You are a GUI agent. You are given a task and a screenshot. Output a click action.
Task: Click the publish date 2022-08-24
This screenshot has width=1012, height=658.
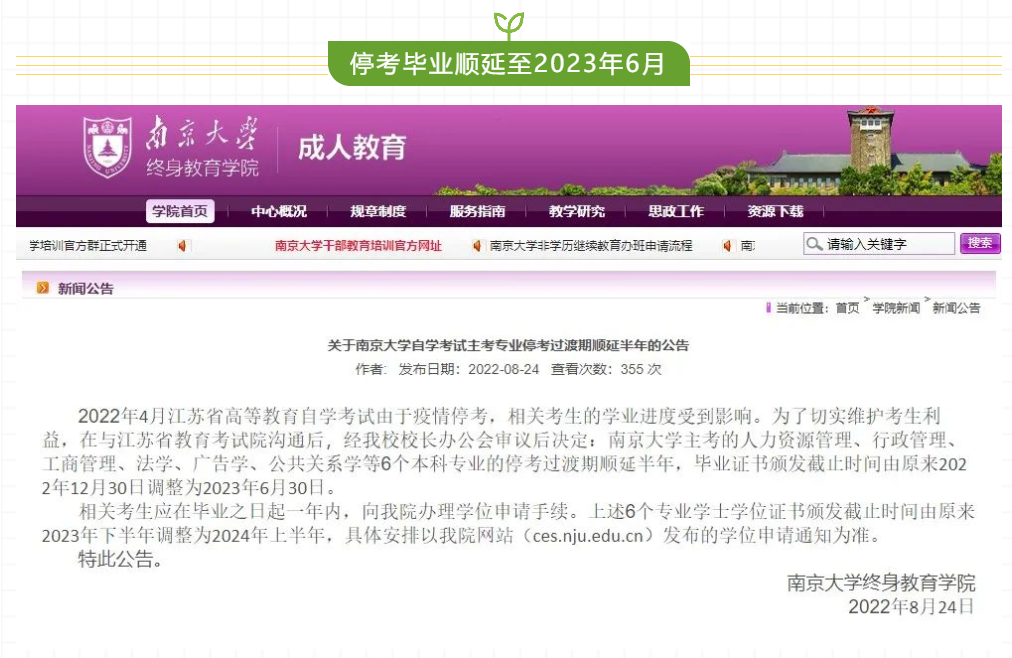click(503, 369)
